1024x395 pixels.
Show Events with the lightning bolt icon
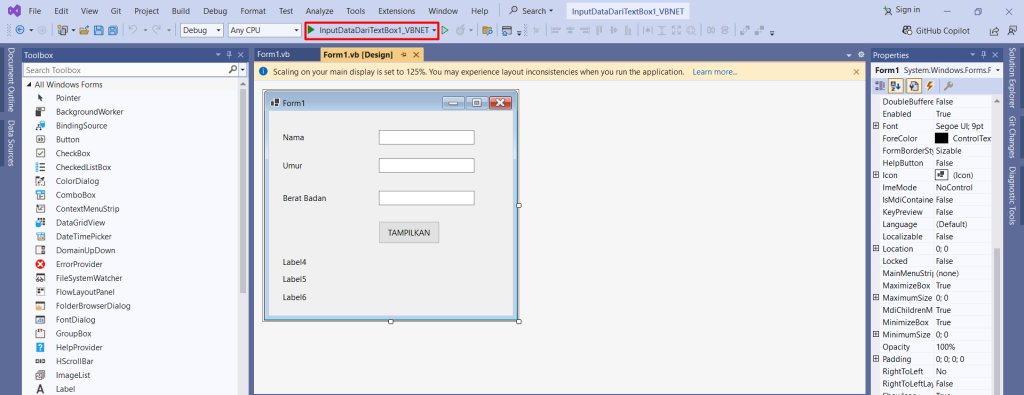tap(929, 86)
